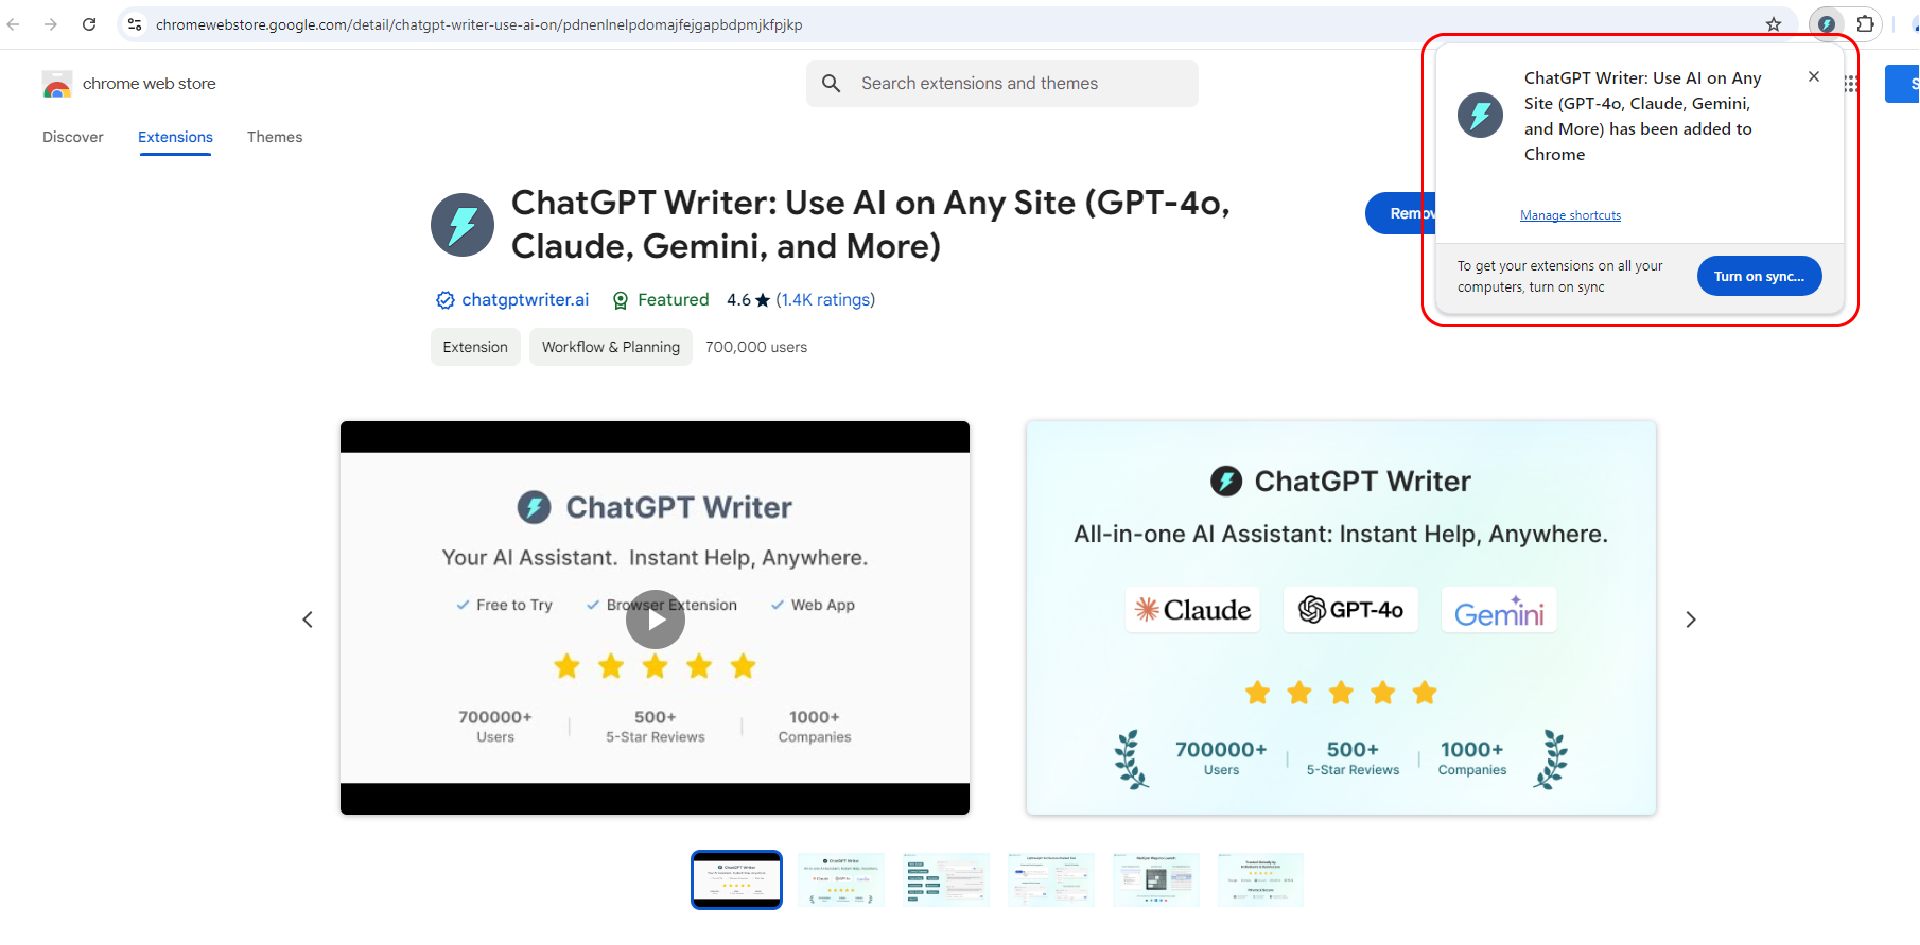Bookmark this page with the star icon

1773,24
